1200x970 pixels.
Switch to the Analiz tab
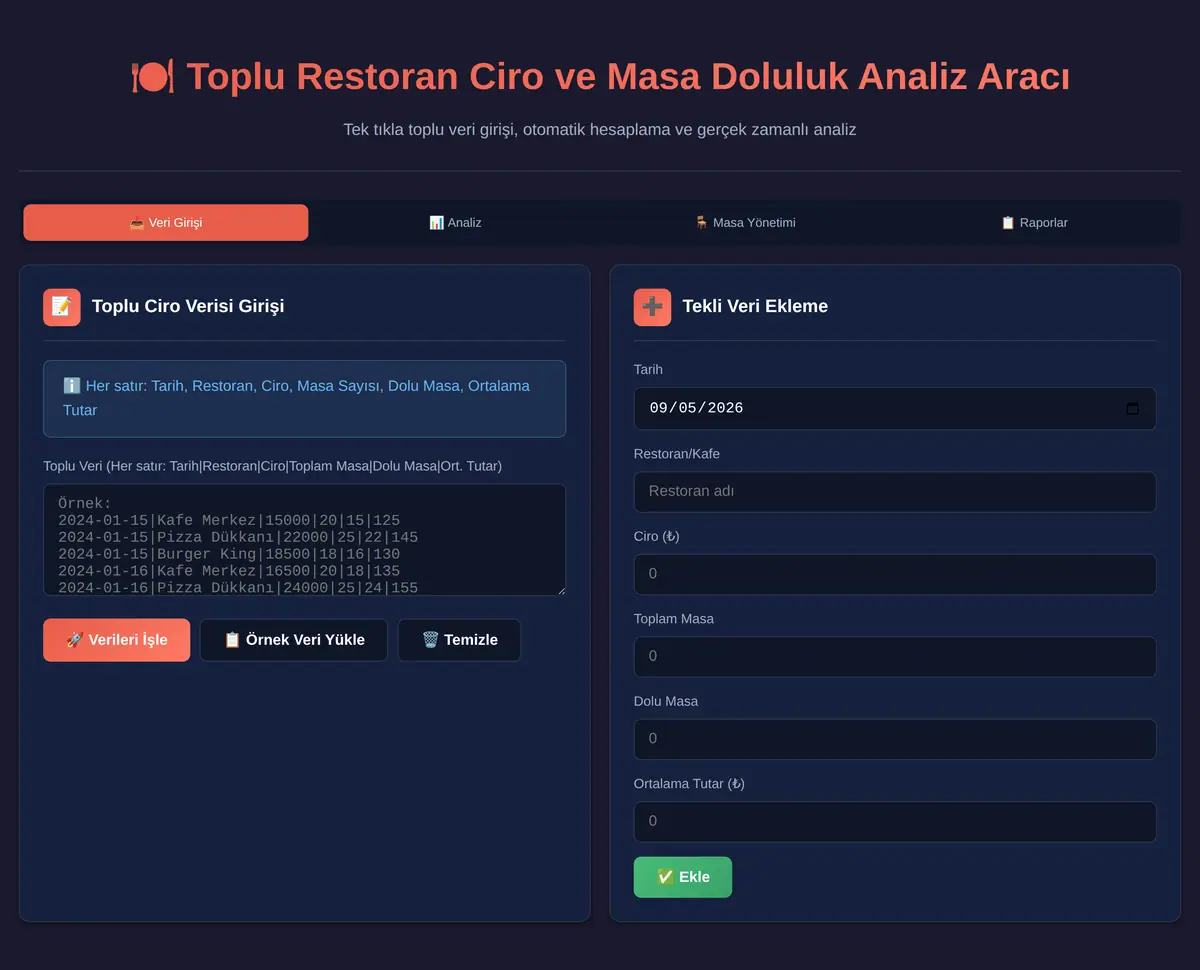coord(455,222)
